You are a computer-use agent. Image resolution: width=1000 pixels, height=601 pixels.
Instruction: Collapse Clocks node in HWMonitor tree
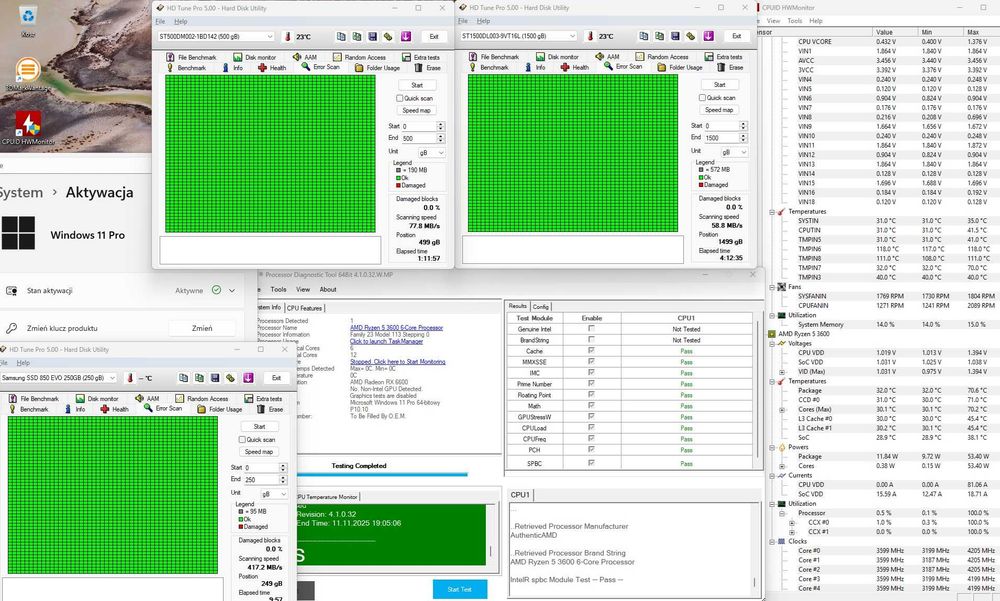pyautogui.click(x=772, y=542)
